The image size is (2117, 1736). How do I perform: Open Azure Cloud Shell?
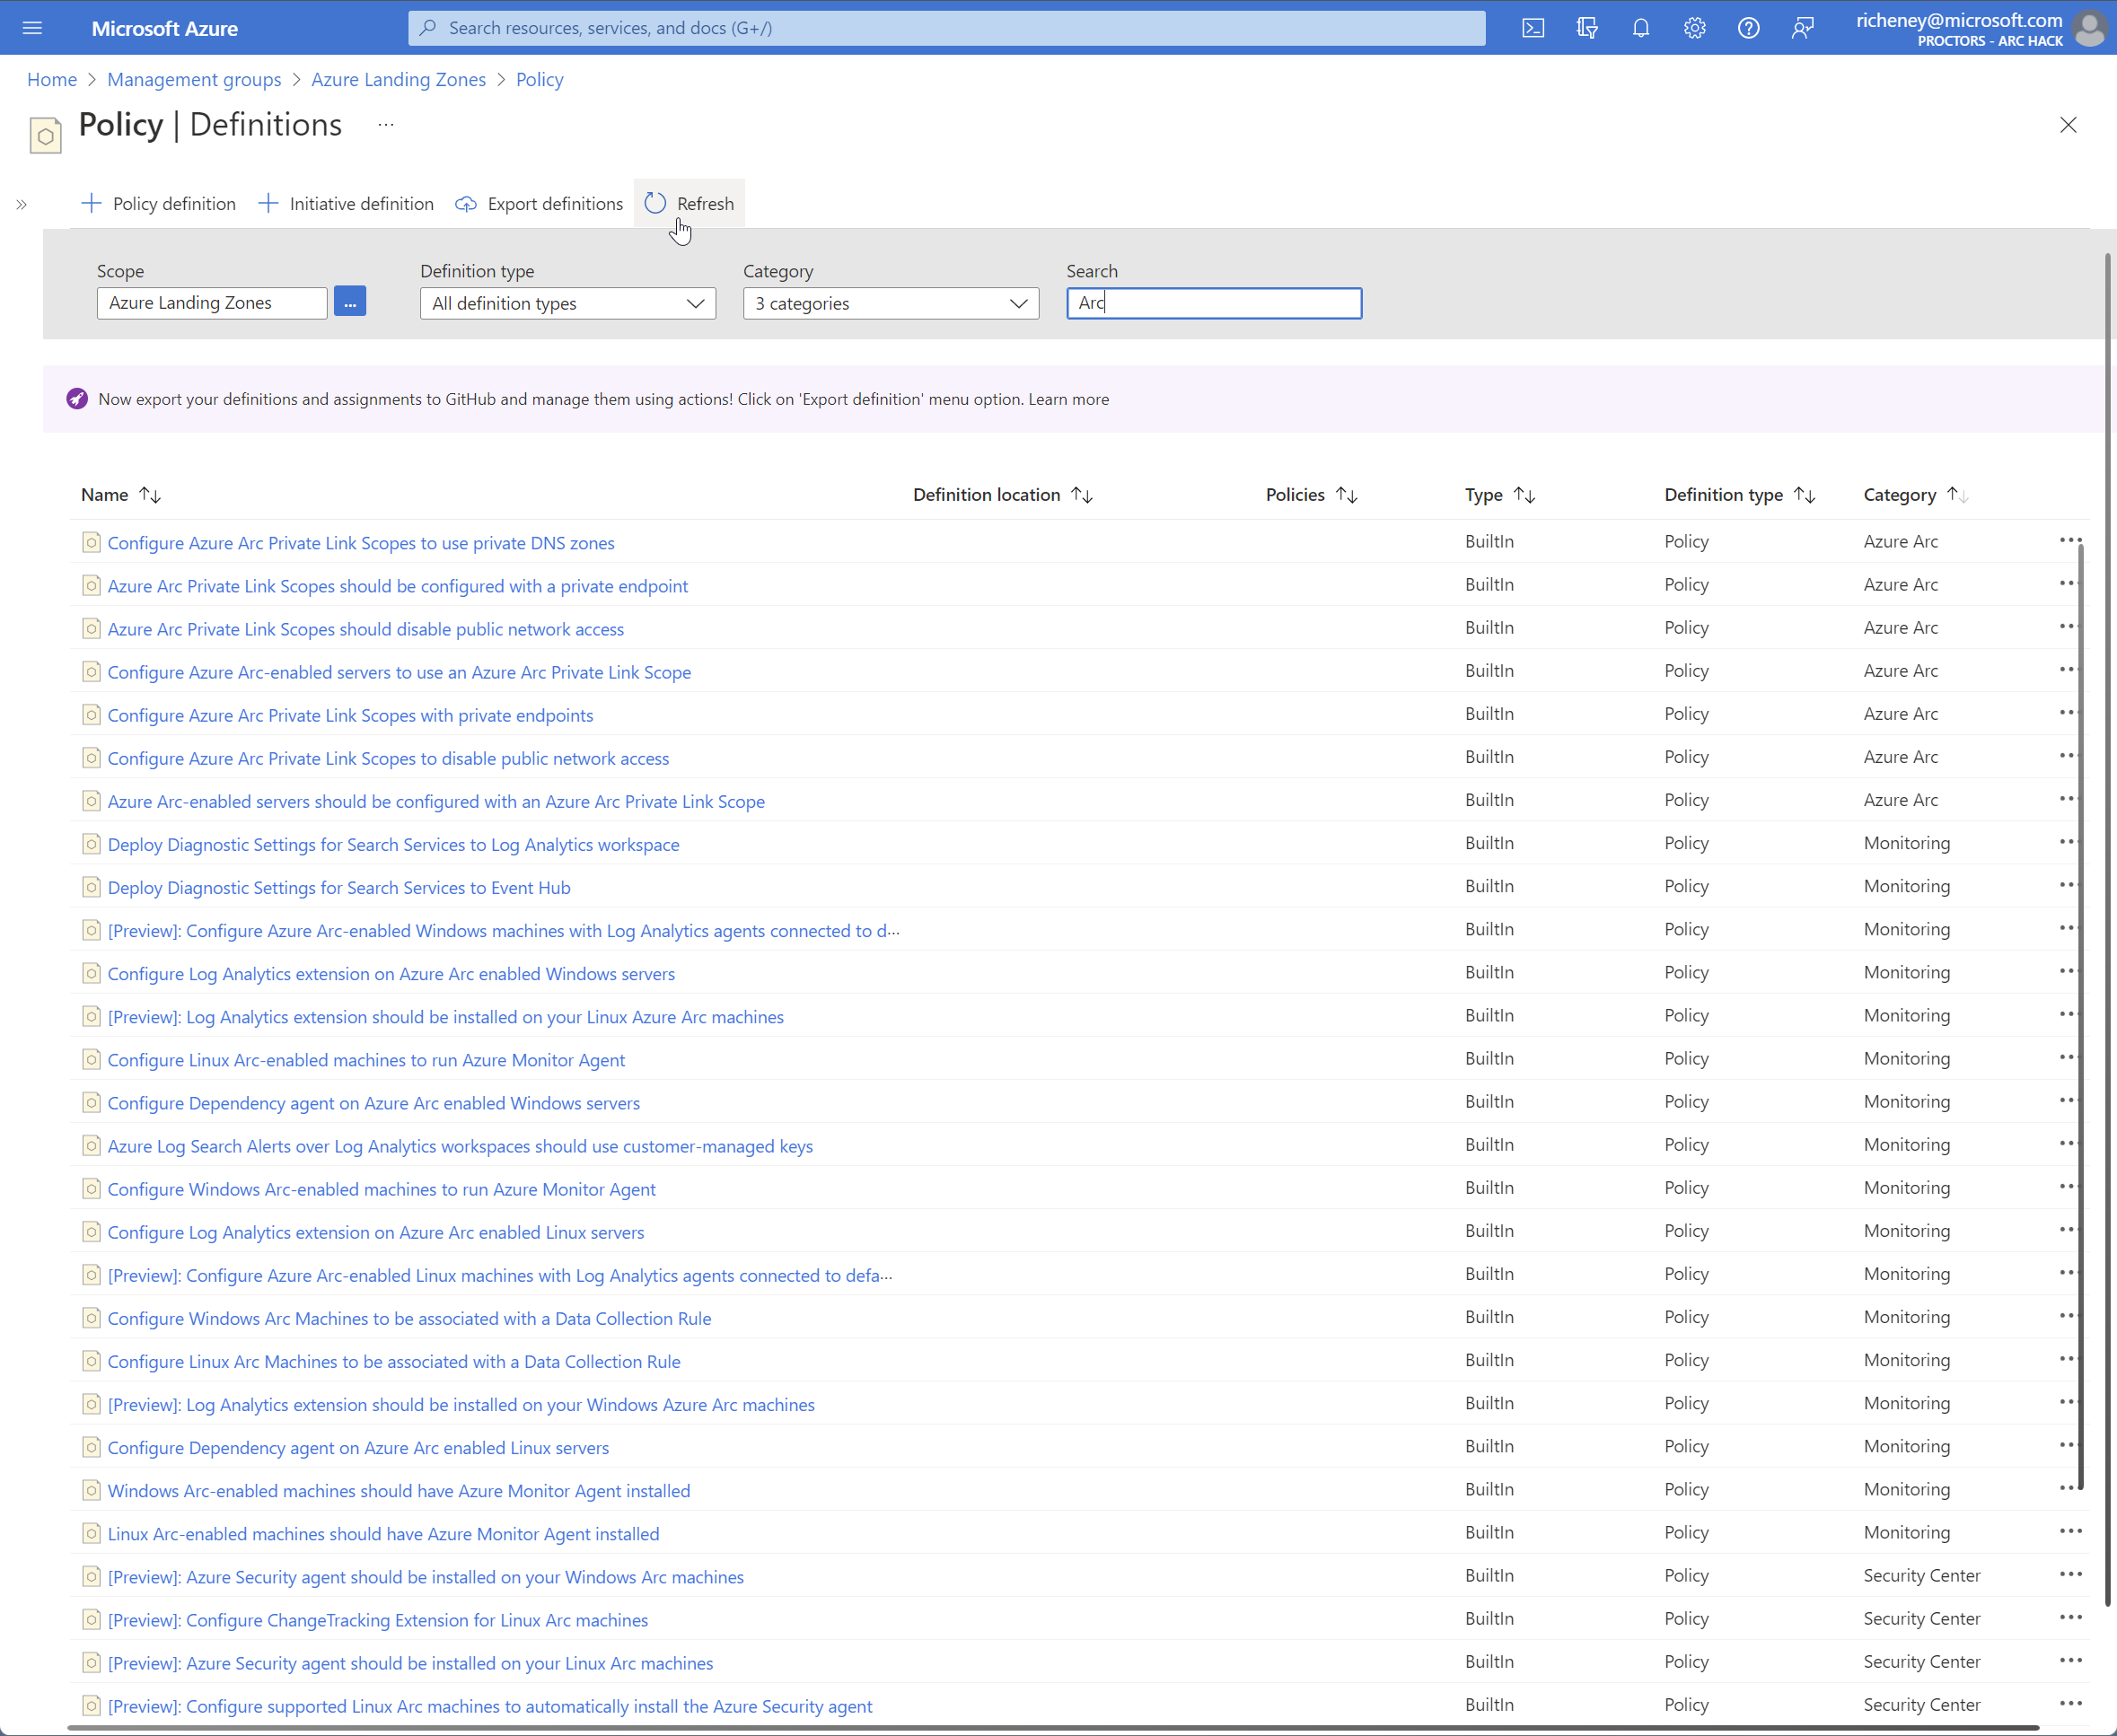tap(1533, 27)
